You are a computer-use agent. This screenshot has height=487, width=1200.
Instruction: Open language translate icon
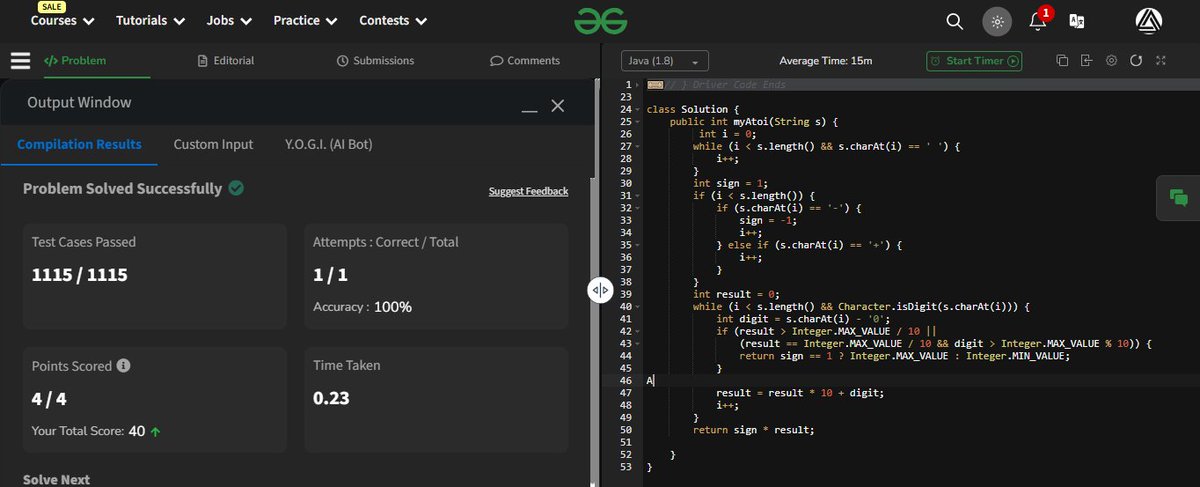[x=1077, y=20]
